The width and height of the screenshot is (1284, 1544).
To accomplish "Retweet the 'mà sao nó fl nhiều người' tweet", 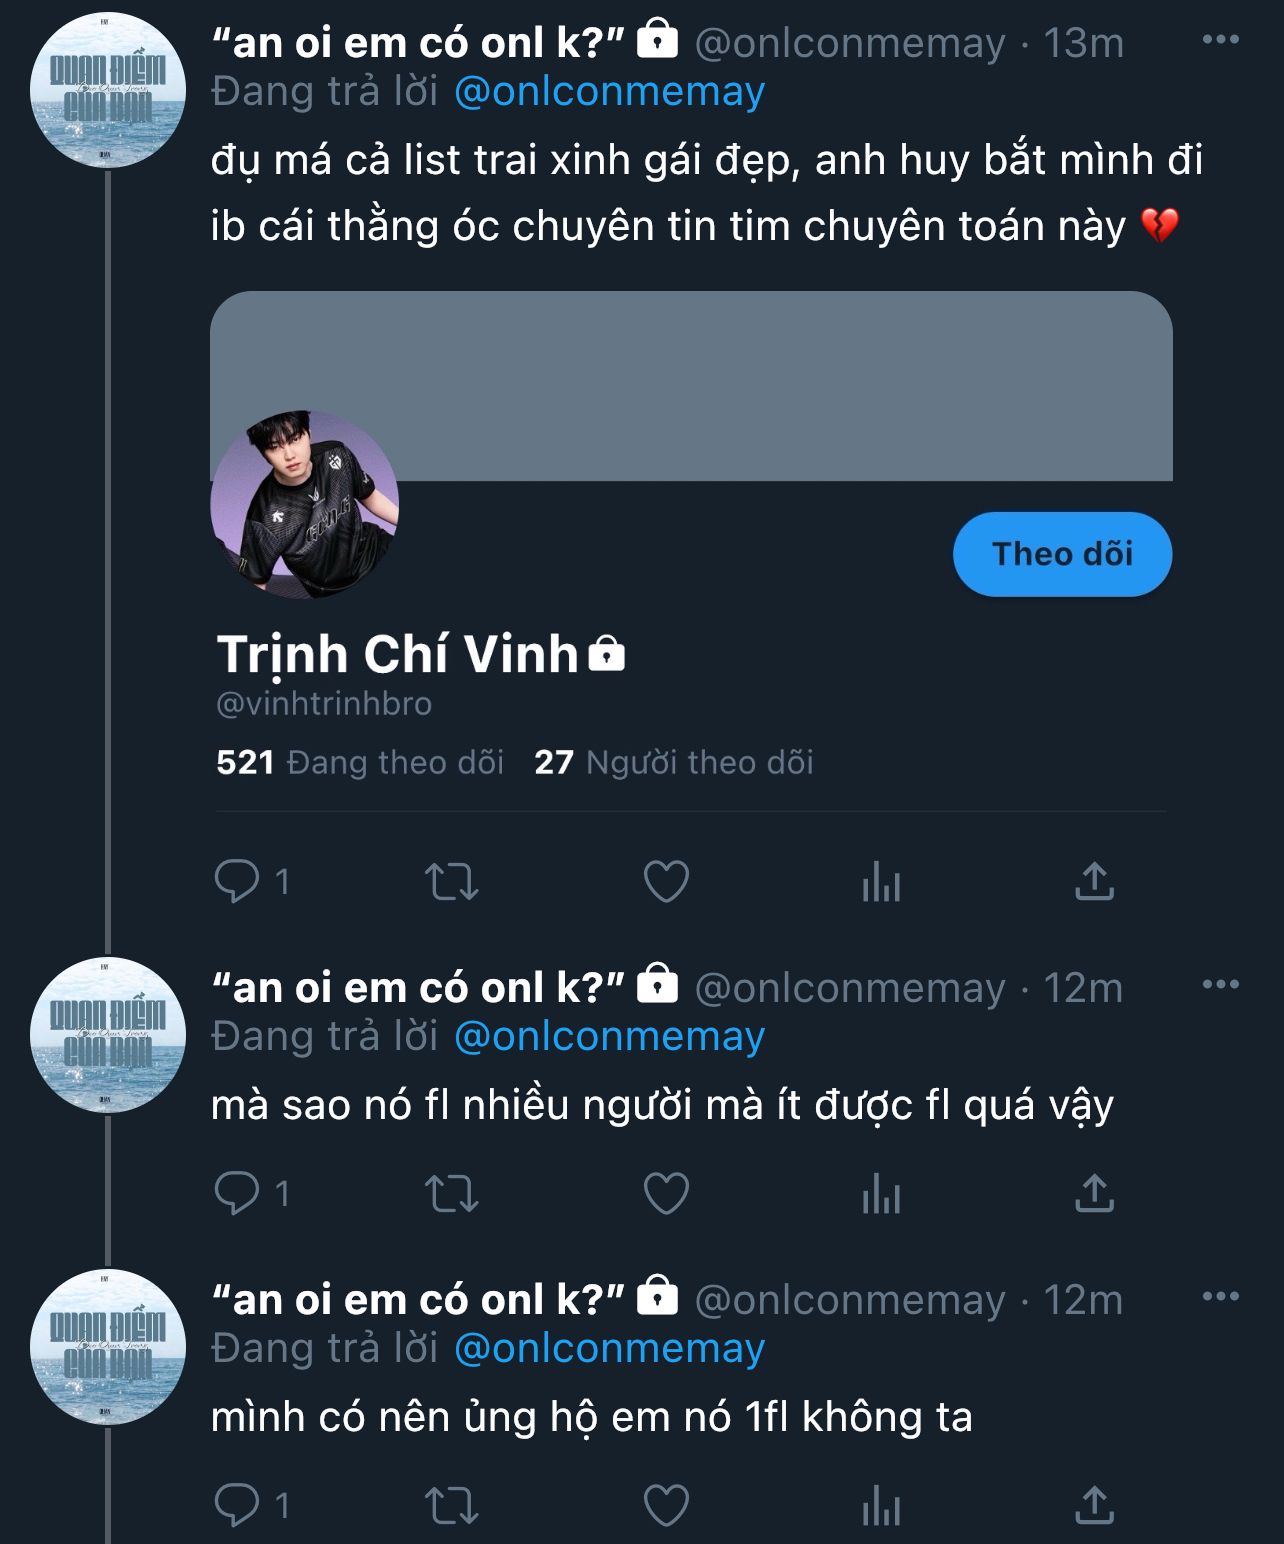I will point(452,1194).
